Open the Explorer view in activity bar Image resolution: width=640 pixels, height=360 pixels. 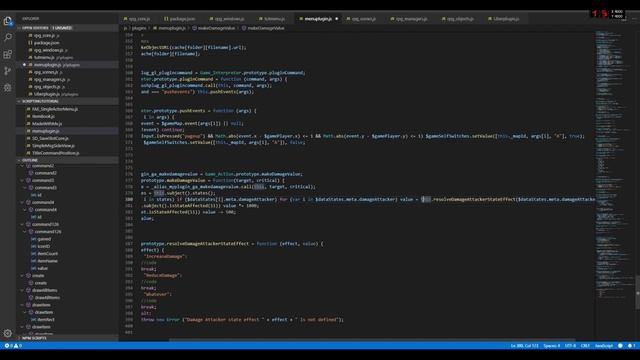[x=7, y=21]
